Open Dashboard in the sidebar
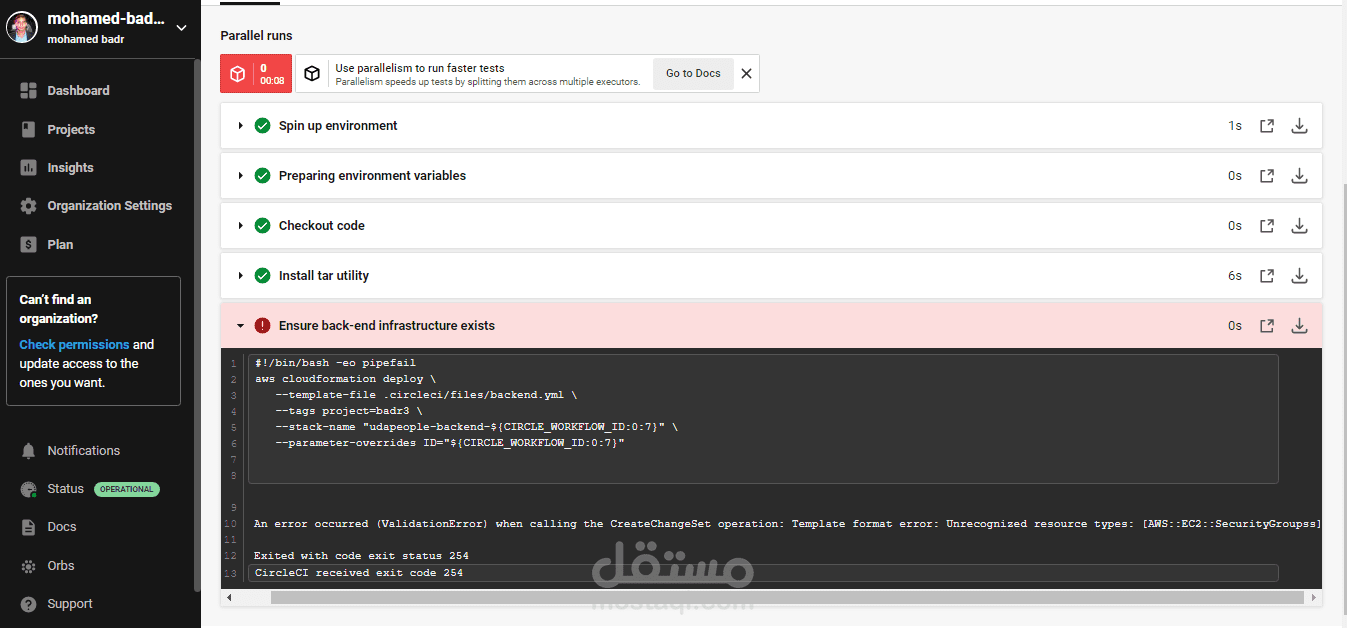The height and width of the screenshot is (628, 1347). click(x=78, y=91)
